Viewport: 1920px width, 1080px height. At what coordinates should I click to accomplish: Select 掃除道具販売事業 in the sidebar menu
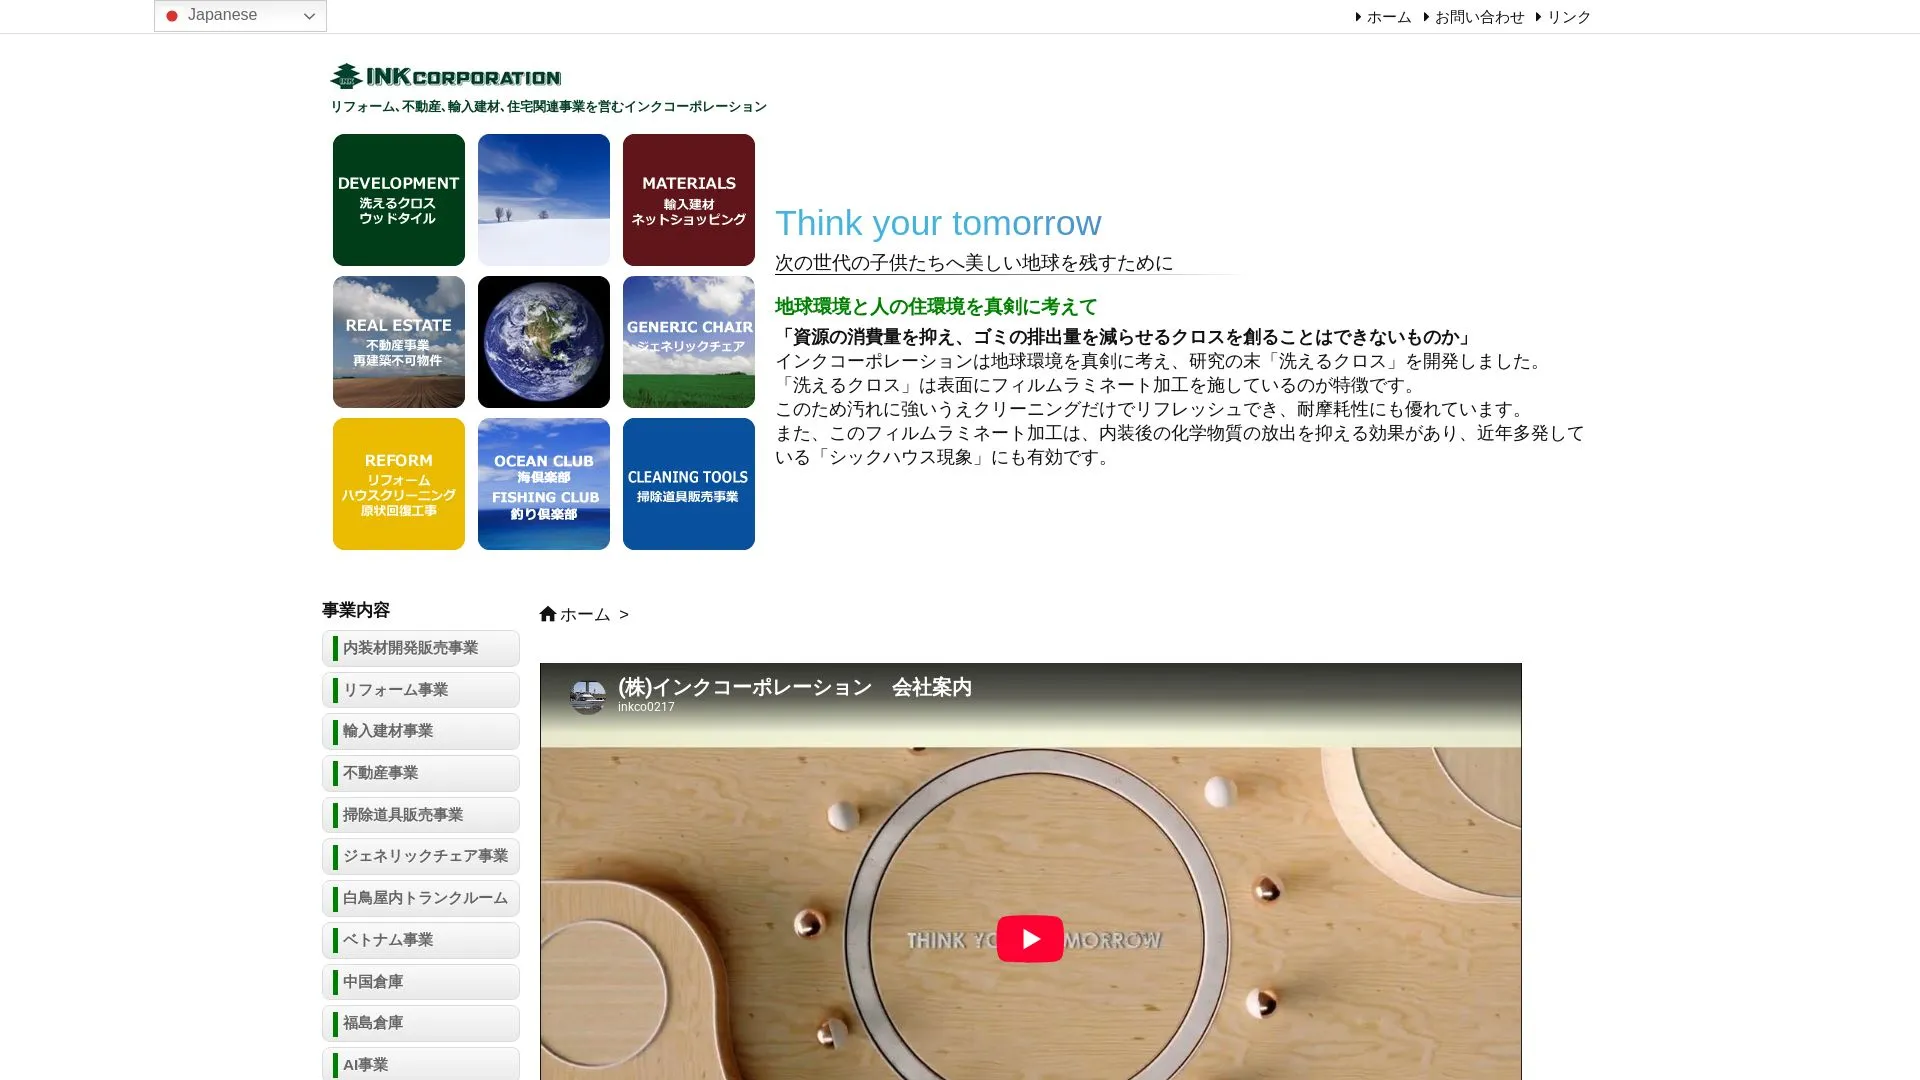point(421,815)
